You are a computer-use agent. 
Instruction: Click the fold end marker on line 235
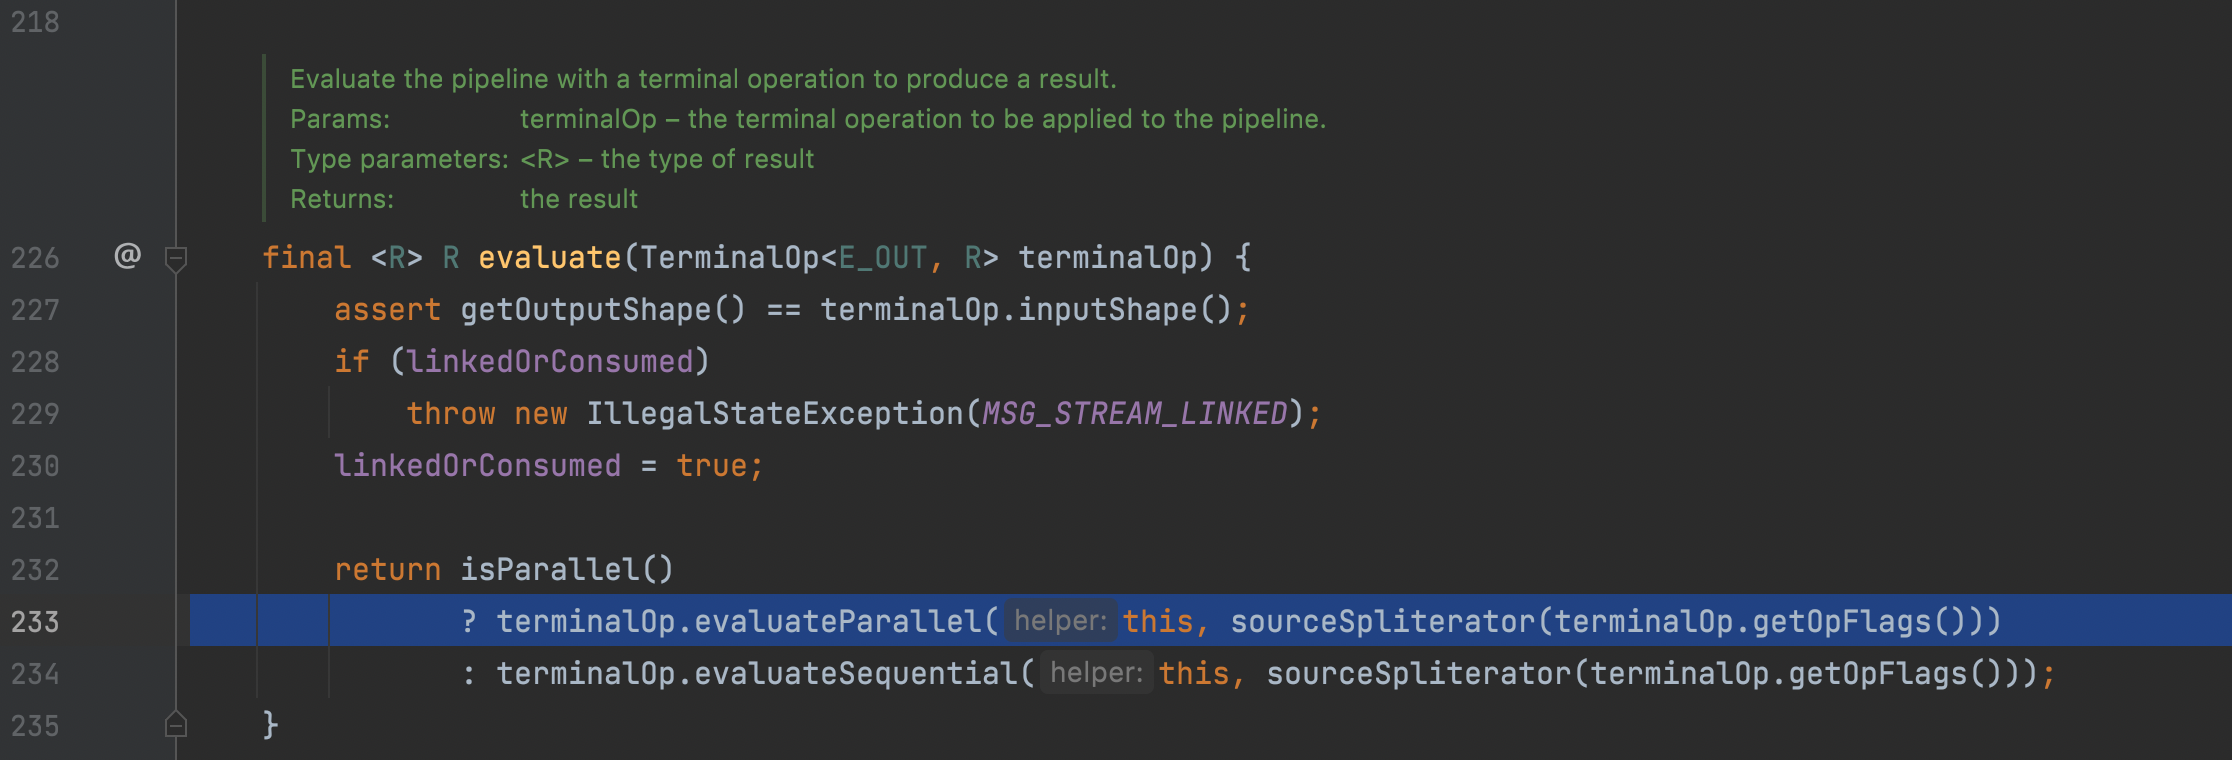point(176,724)
